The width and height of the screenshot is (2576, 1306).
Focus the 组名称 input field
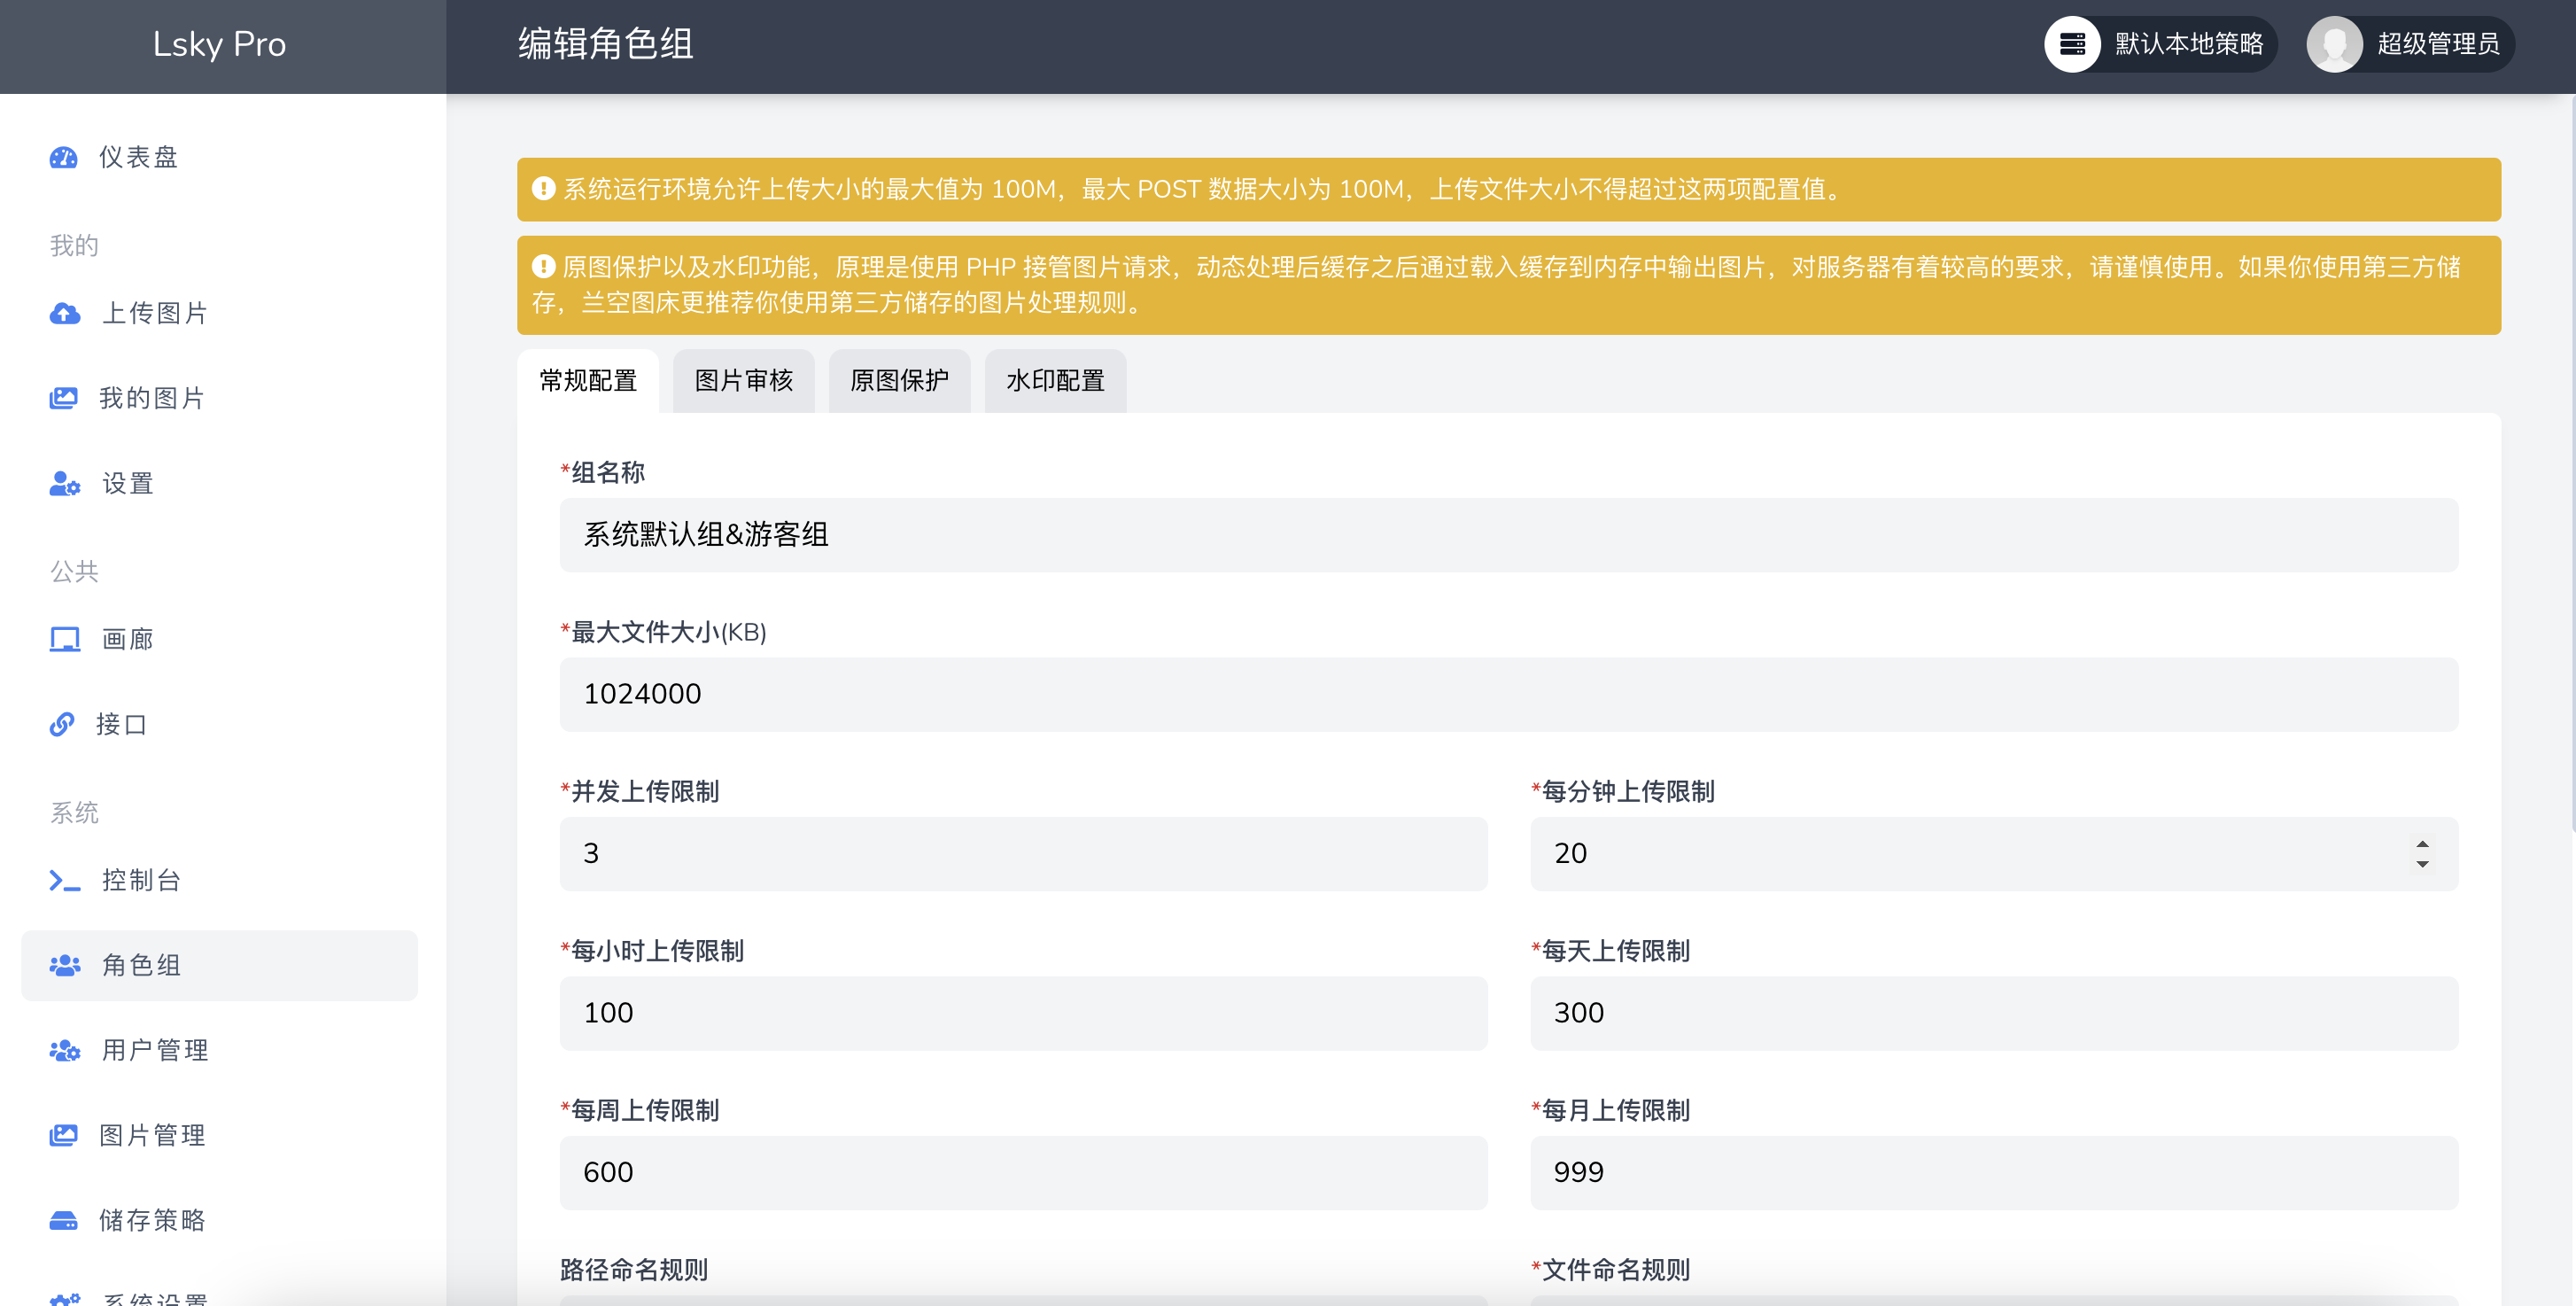(x=1509, y=535)
